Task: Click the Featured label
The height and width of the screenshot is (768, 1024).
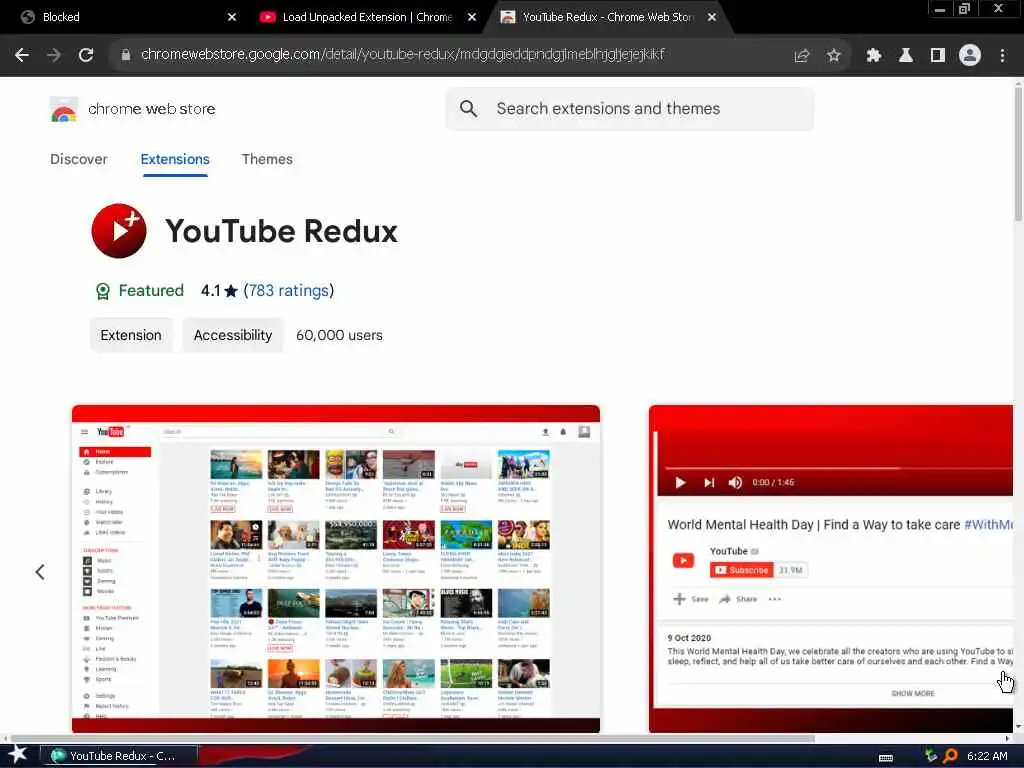Action: pyautogui.click(x=151, y=291)
